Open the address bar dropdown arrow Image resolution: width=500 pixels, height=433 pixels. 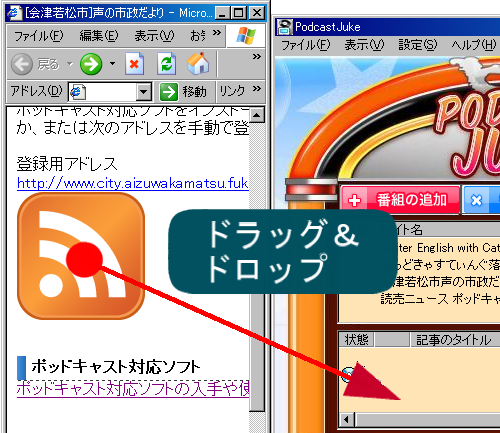pyautogui.click(x=144, y=91)
